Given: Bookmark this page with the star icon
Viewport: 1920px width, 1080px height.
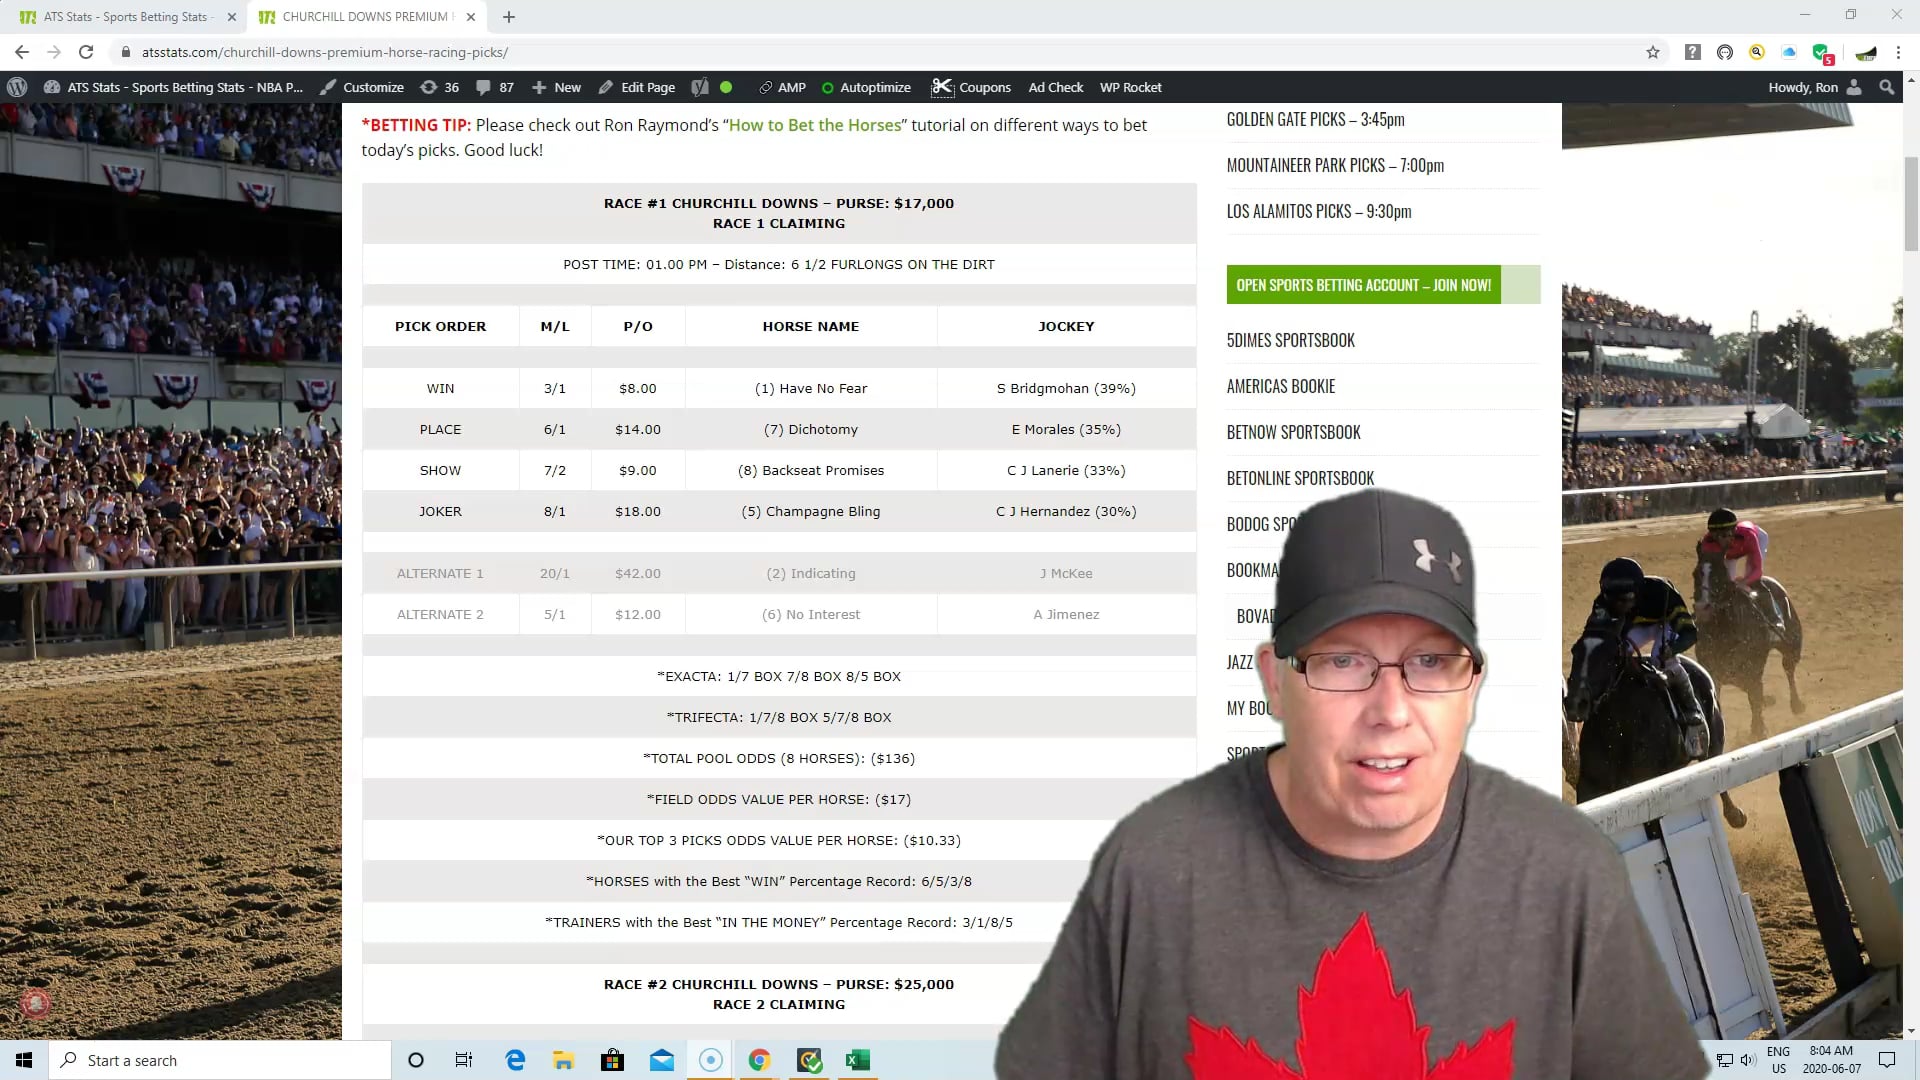Looking at the screenshot, I should point(1653,52).
